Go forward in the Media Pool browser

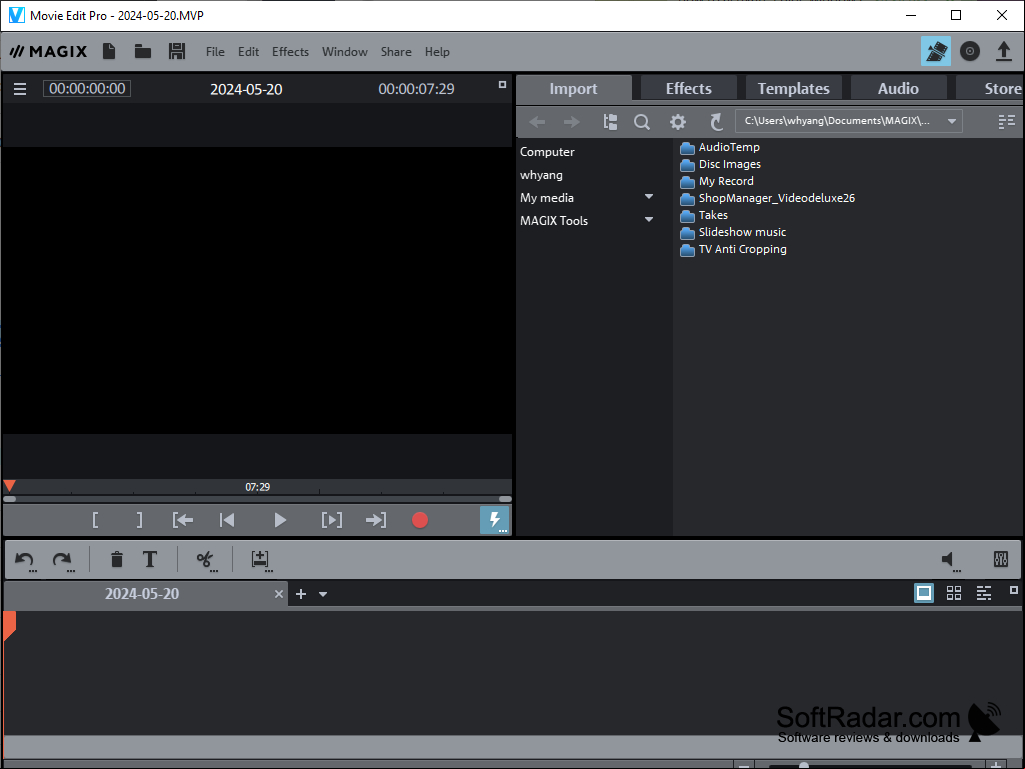571,122
